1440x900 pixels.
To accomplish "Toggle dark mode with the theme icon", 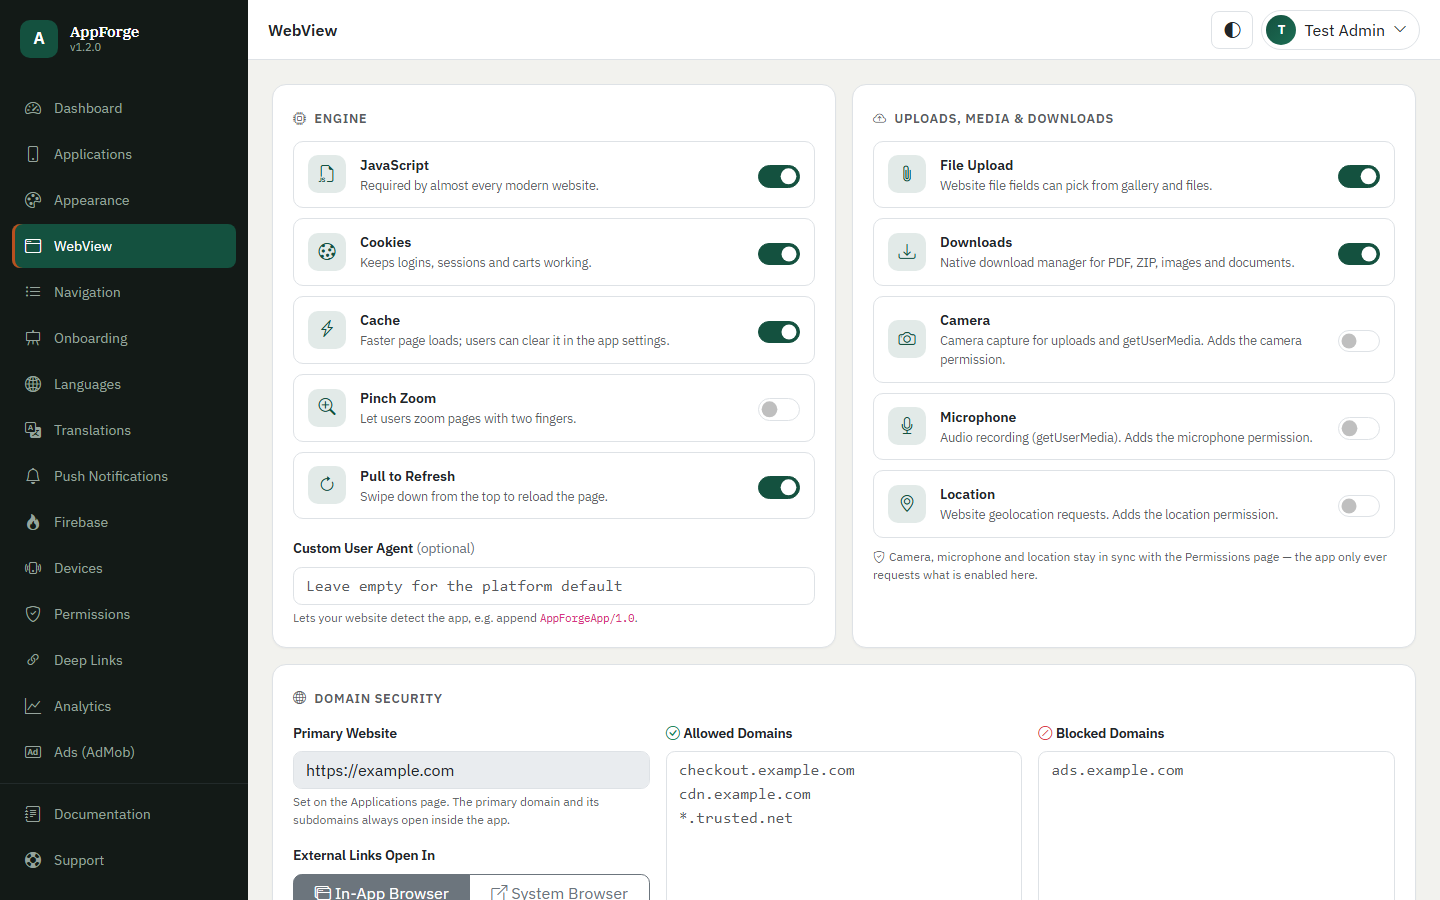I will coord(1232,30).
